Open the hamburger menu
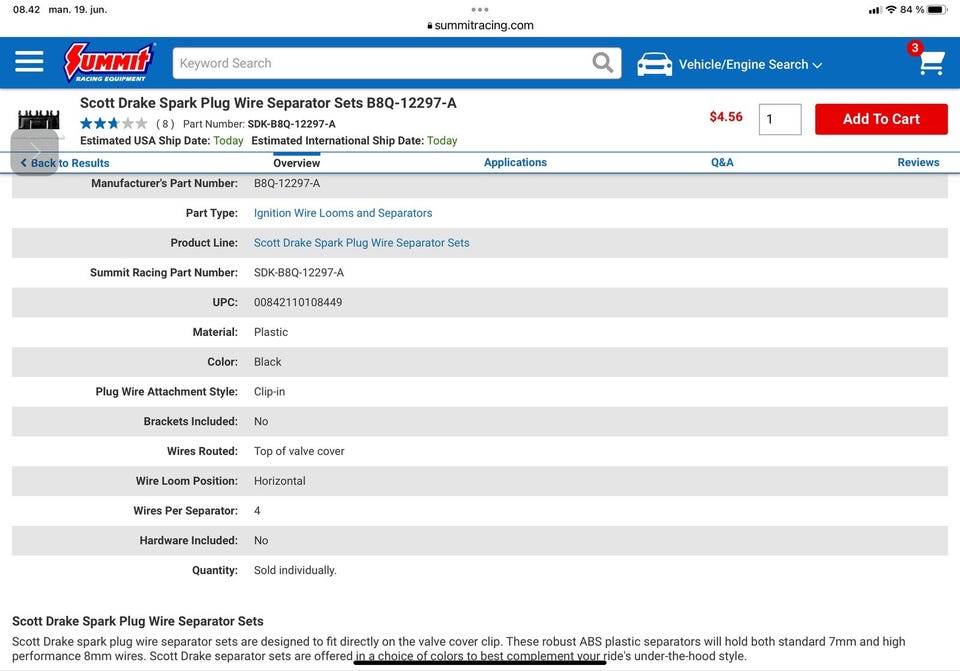Viewport: 960px width, 671px height. point(29,62)
